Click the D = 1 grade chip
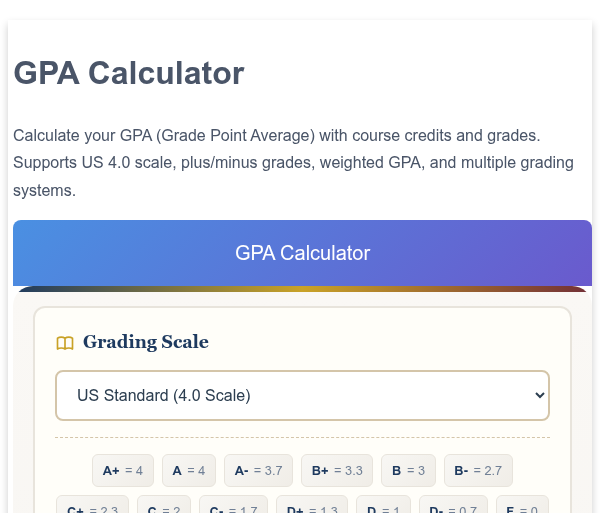Viewport: 600px width, 513px height. pos(383,504)
